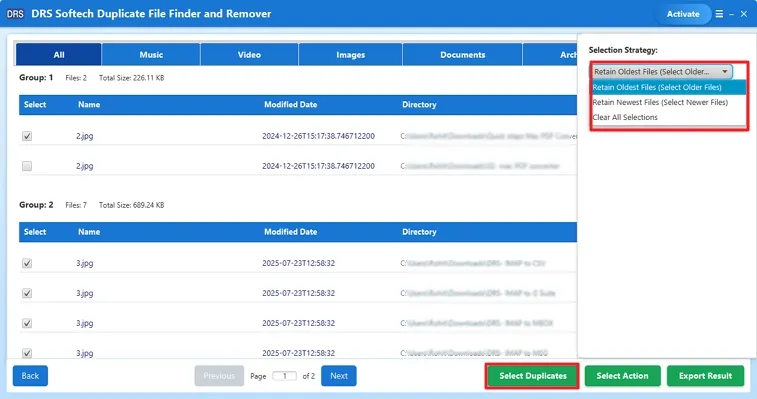This screenshot has width=757, height=399.
Task: Click the Group: 2 label
Action: [36, 205]
